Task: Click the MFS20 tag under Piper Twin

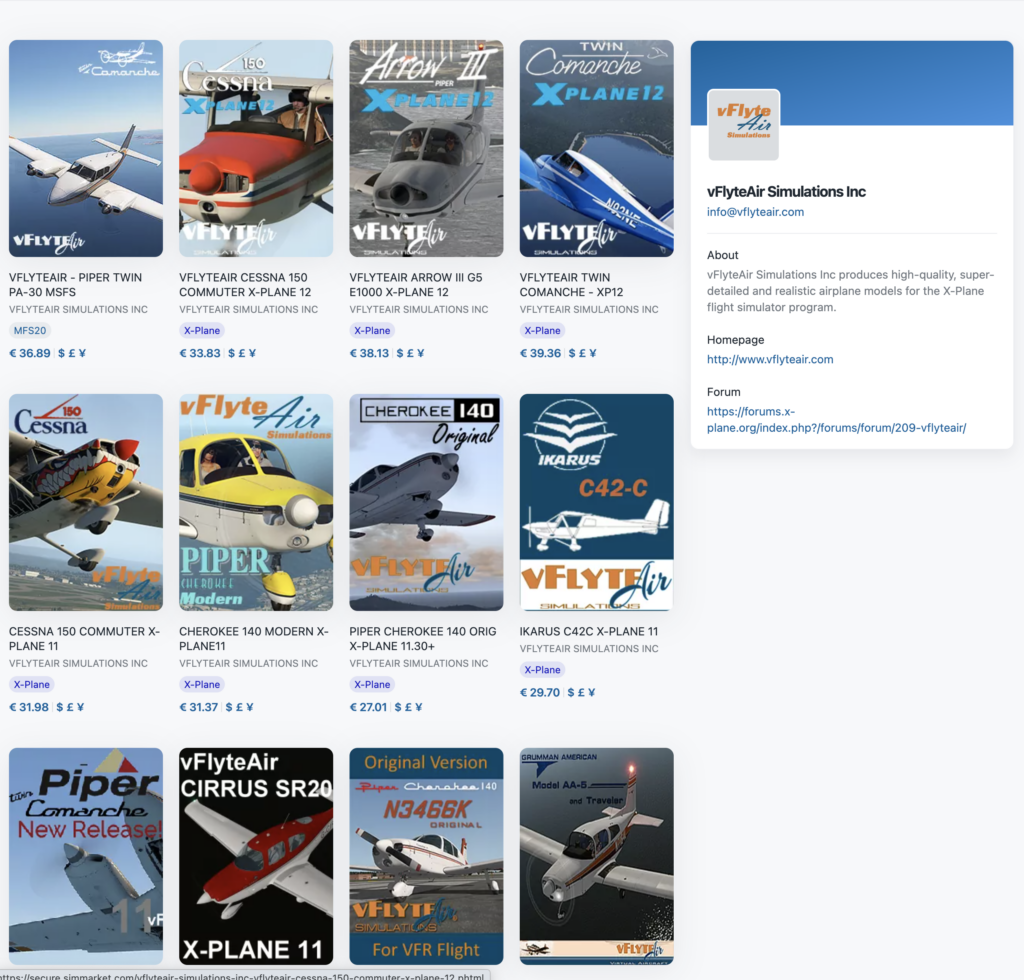Action: click(30, 331)
